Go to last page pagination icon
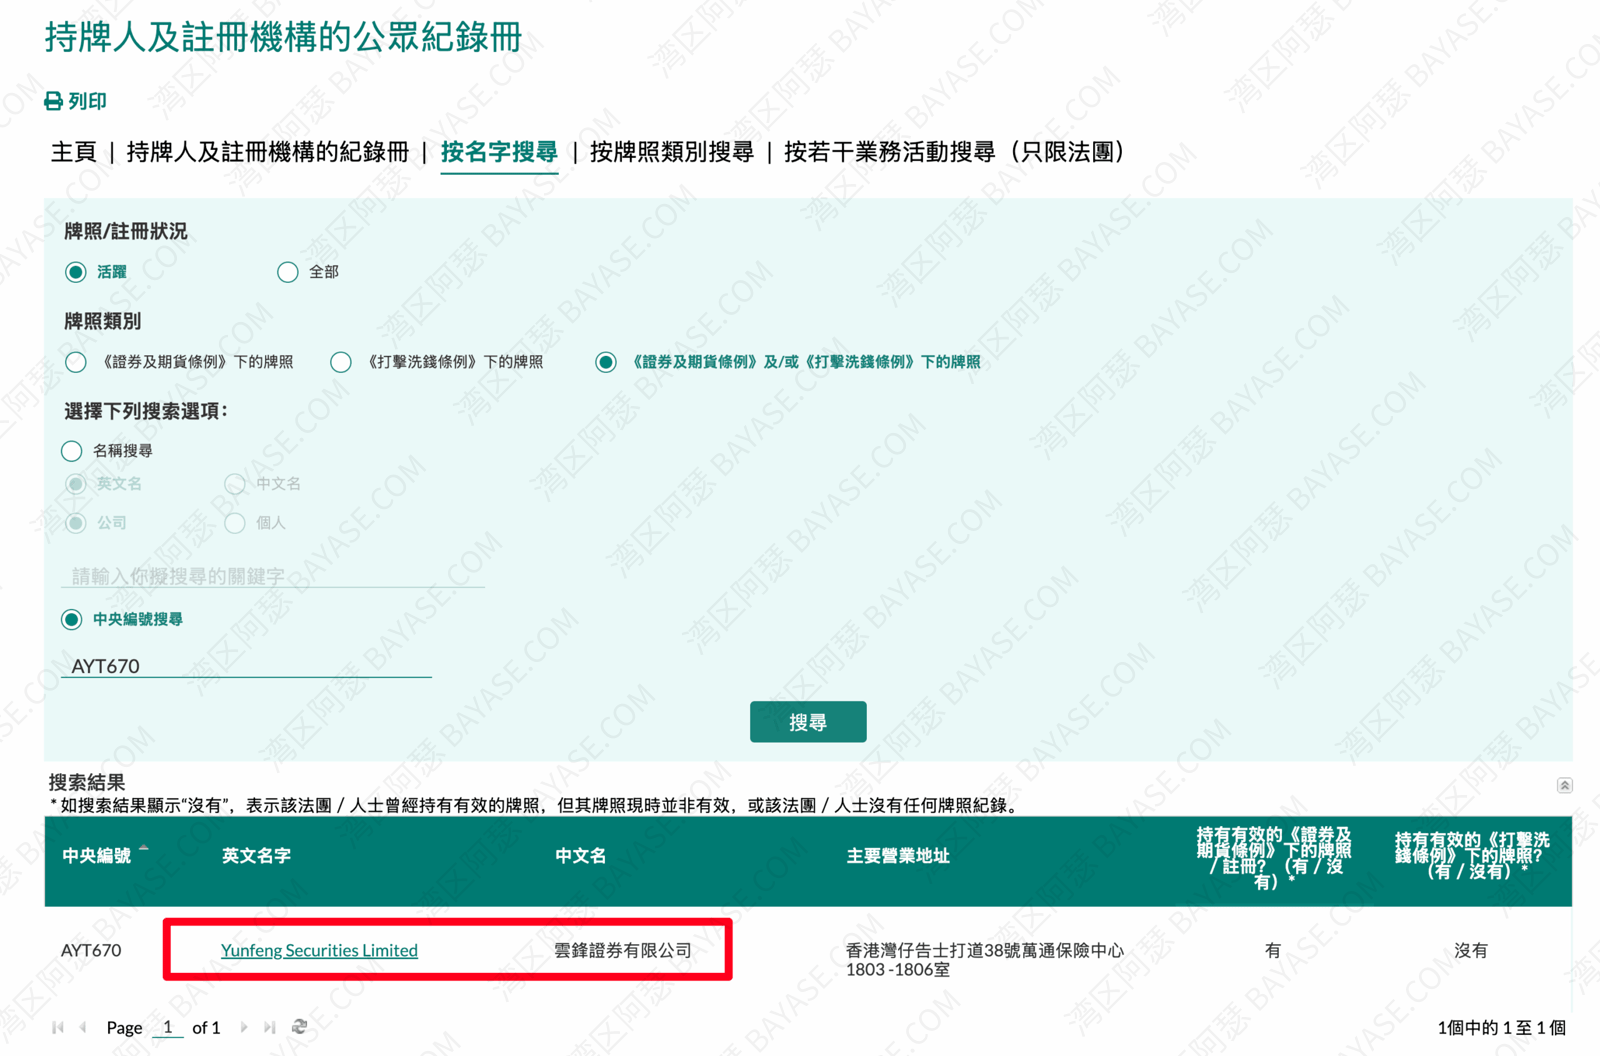The height and width of the screenshot is (1056, 1600). [x=269, y=1027]
